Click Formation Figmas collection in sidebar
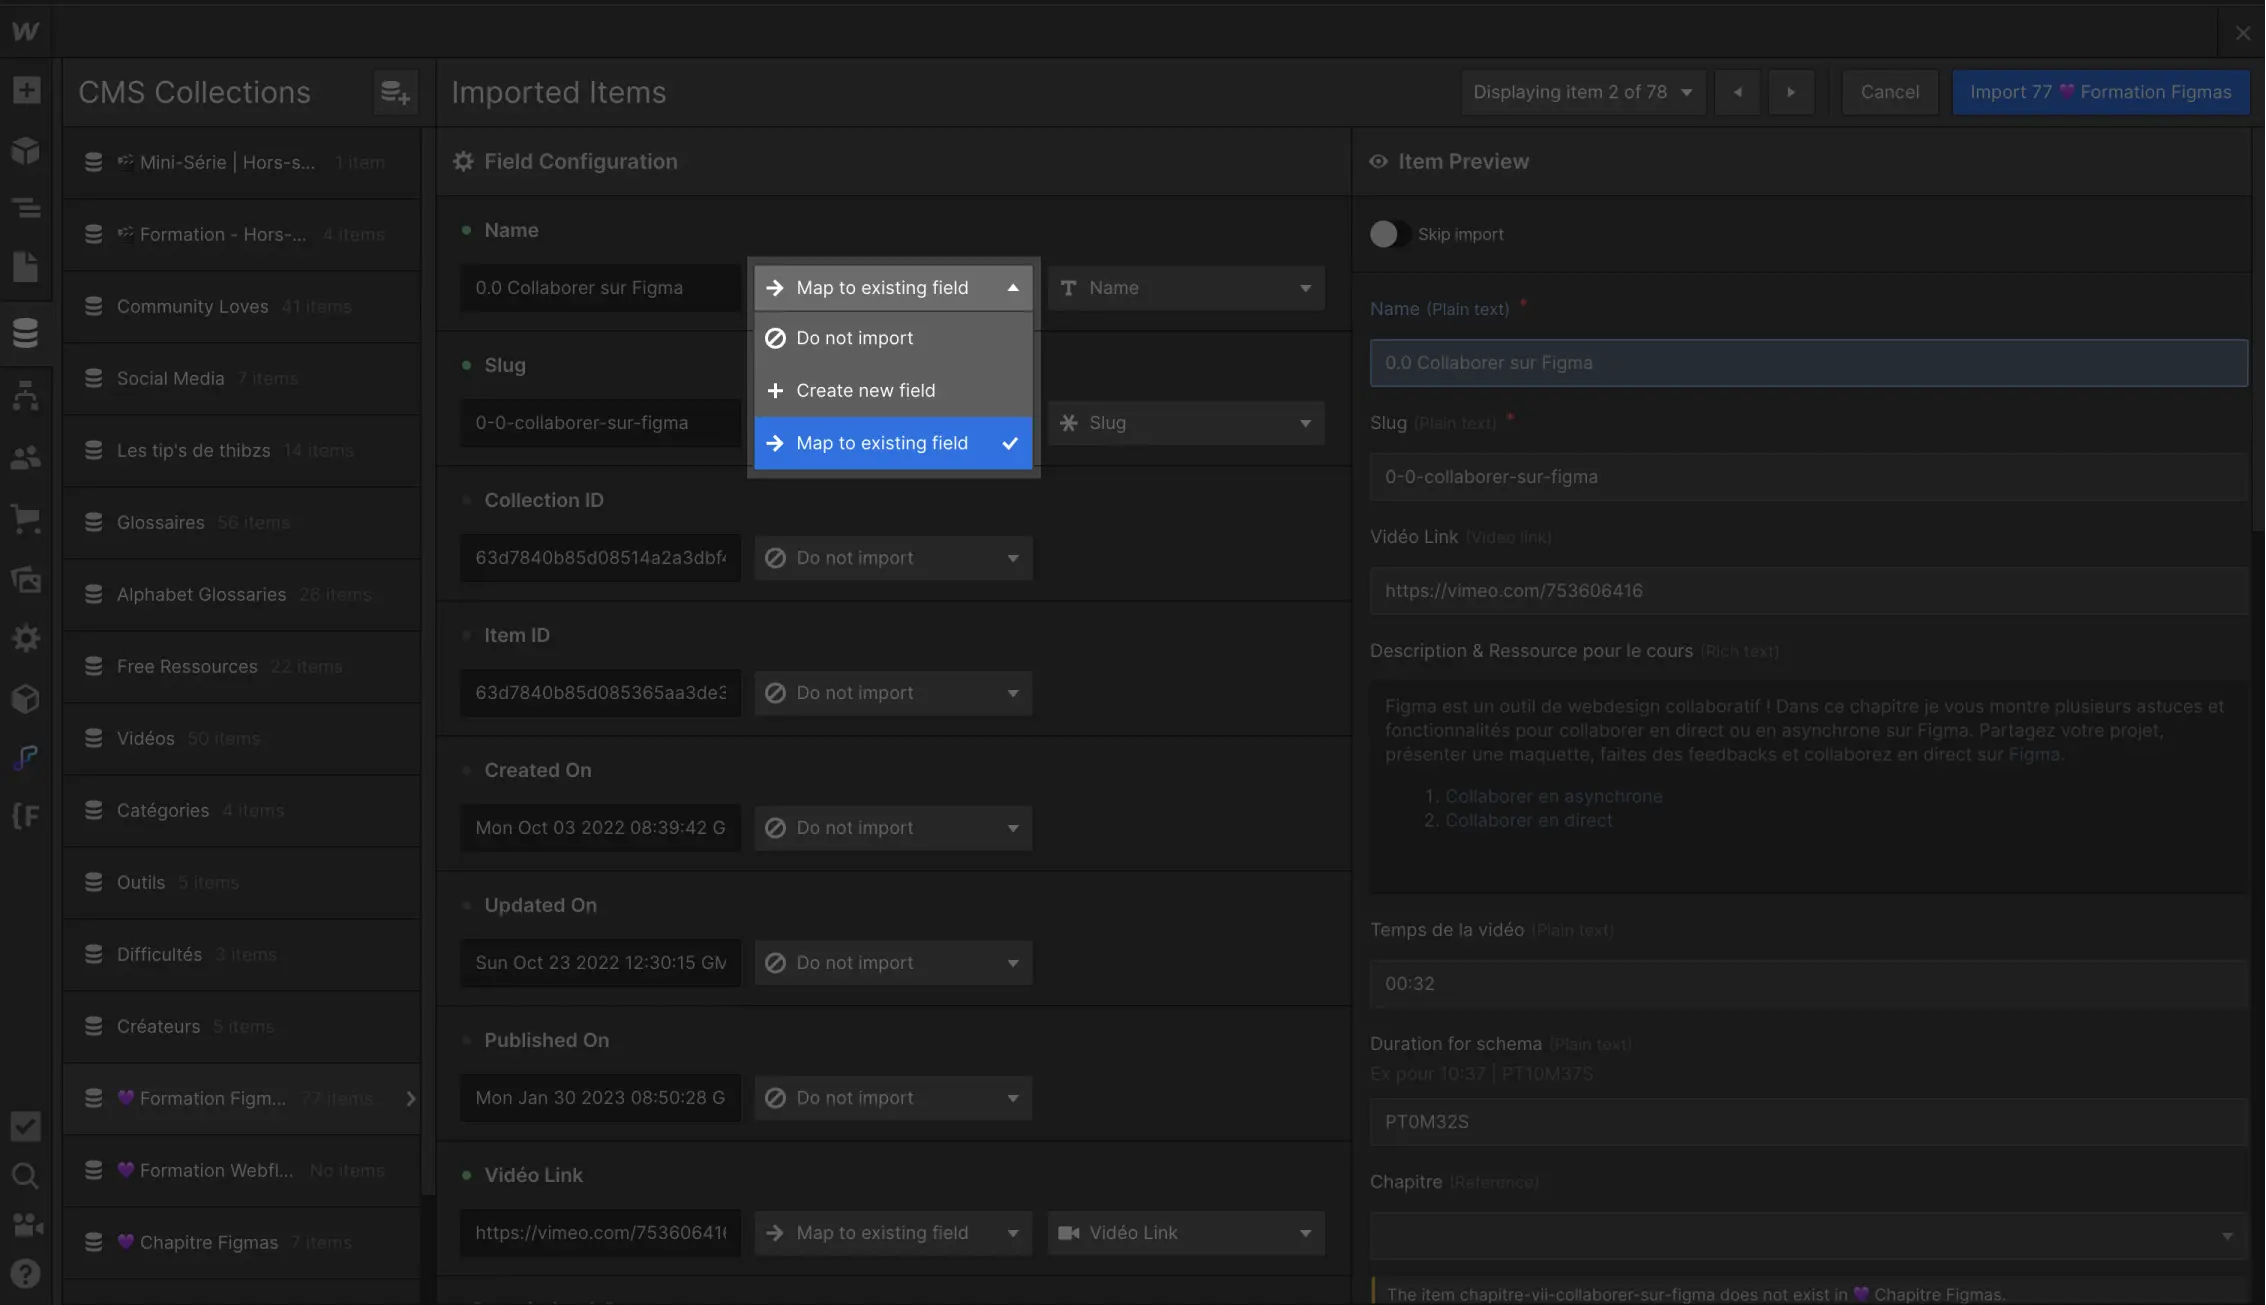This screenshot has width=2266, height=1305. click(240, 1098)
